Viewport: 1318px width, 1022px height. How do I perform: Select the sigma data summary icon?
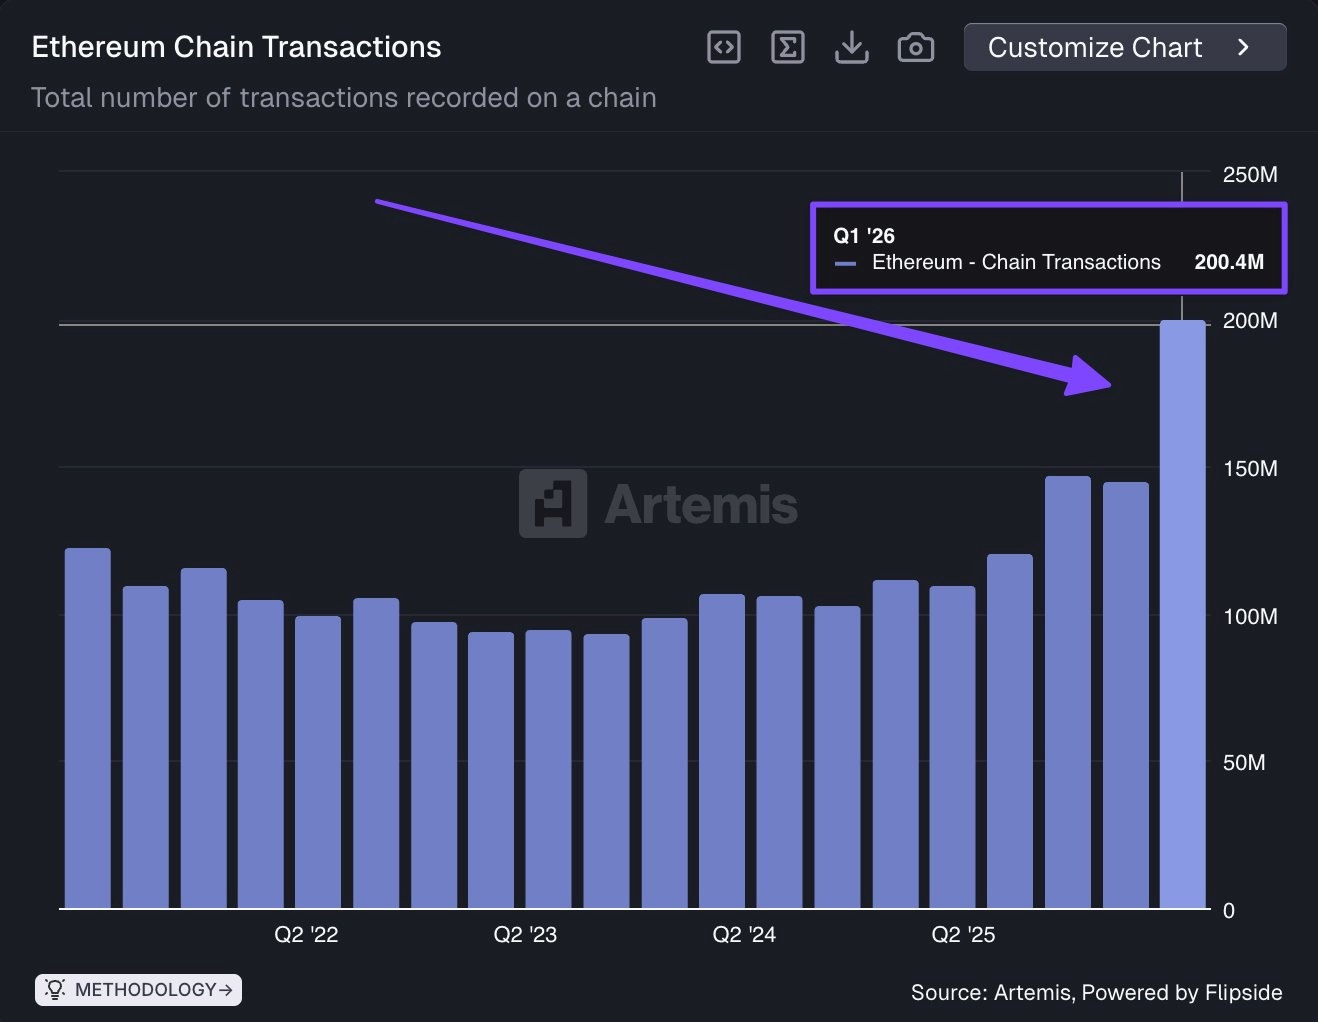[x=787, y=46]
